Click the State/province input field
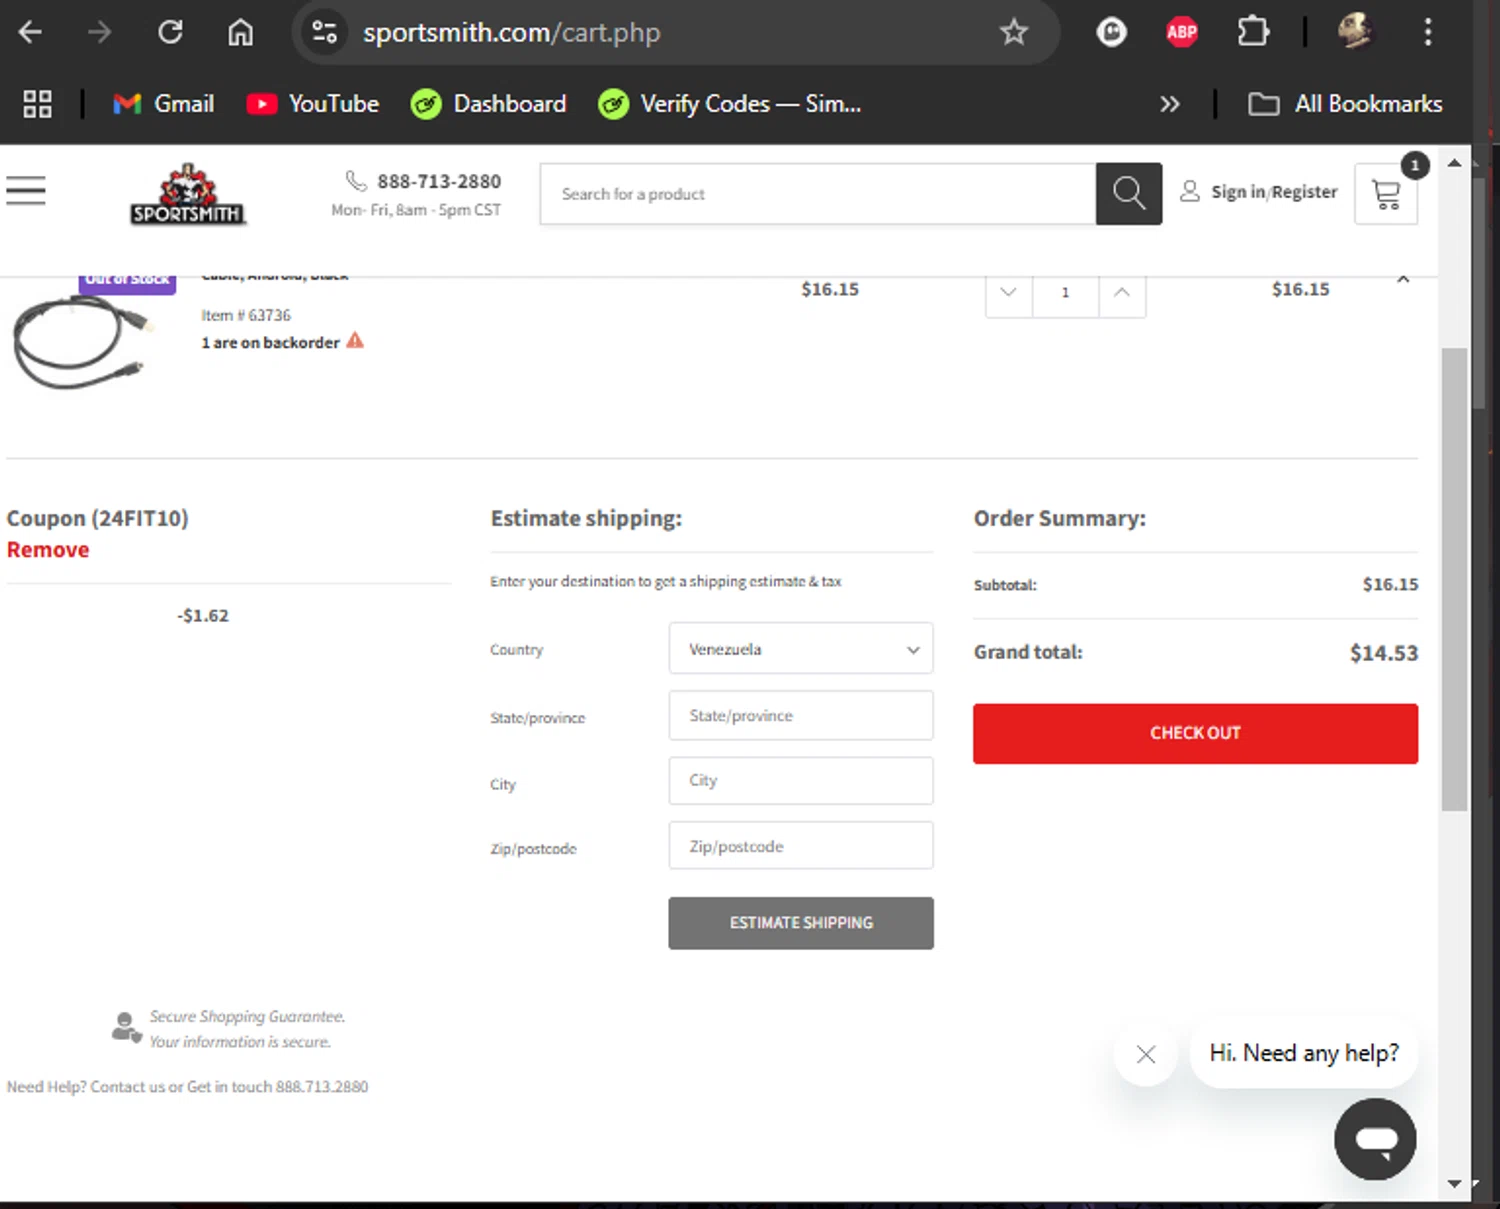 pos(801,715)
